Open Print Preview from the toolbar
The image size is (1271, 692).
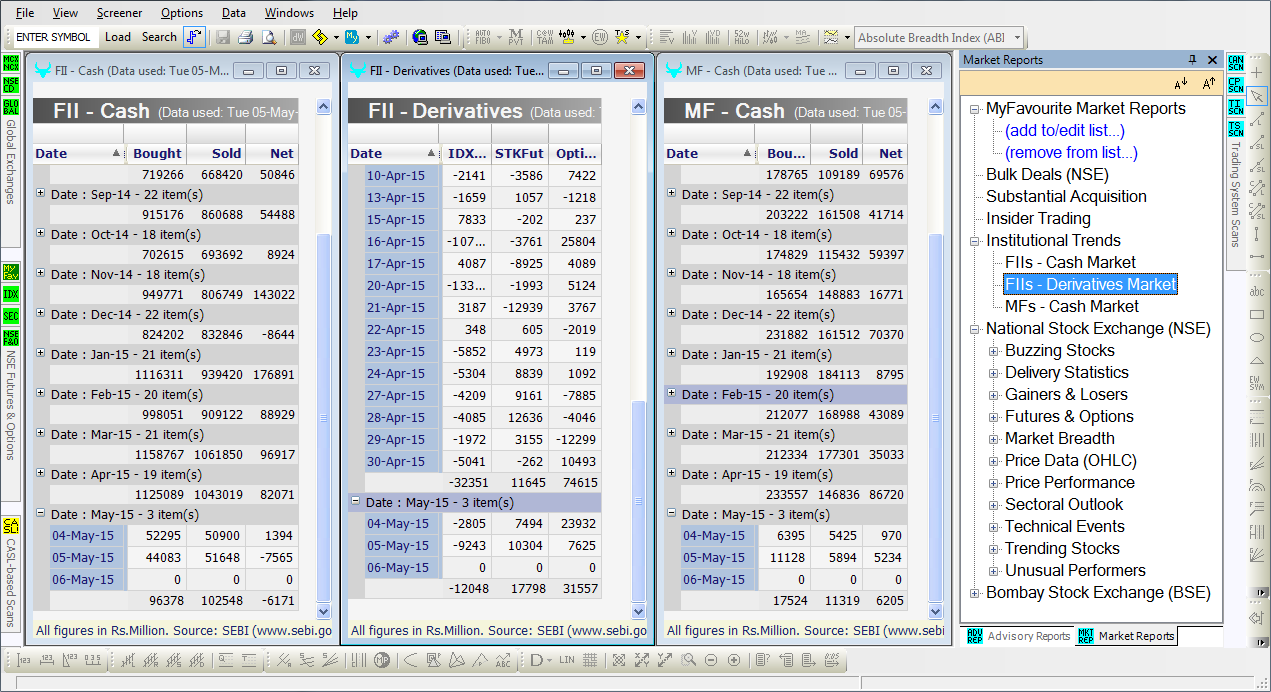(x=268, y=37)
